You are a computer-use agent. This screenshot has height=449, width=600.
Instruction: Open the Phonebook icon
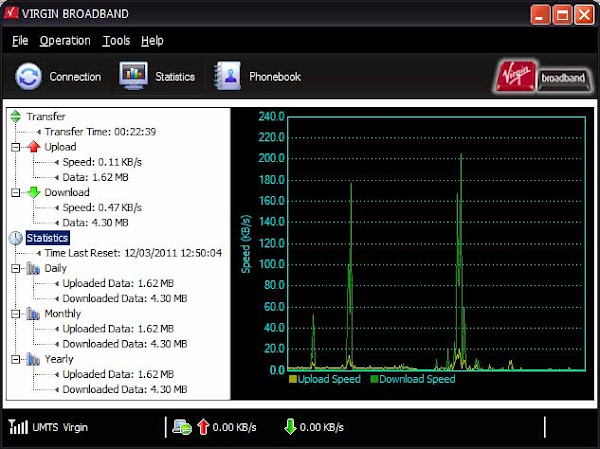[x=227, y=76]
